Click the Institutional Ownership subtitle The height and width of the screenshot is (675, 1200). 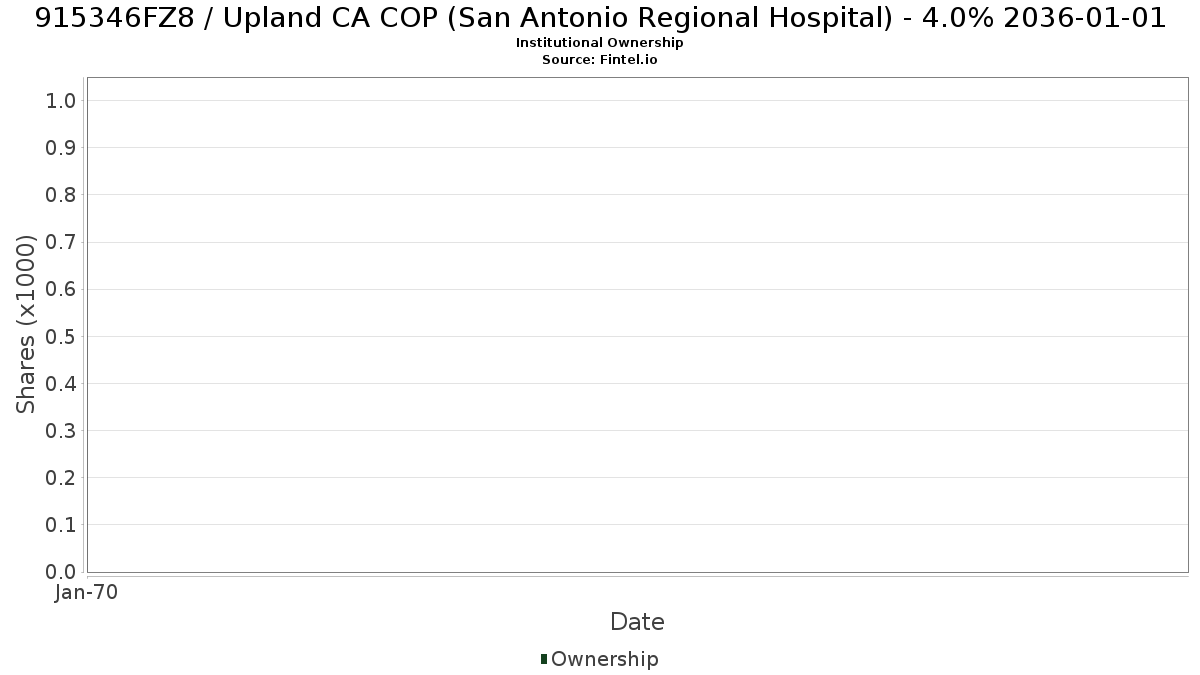pos(600,43)
